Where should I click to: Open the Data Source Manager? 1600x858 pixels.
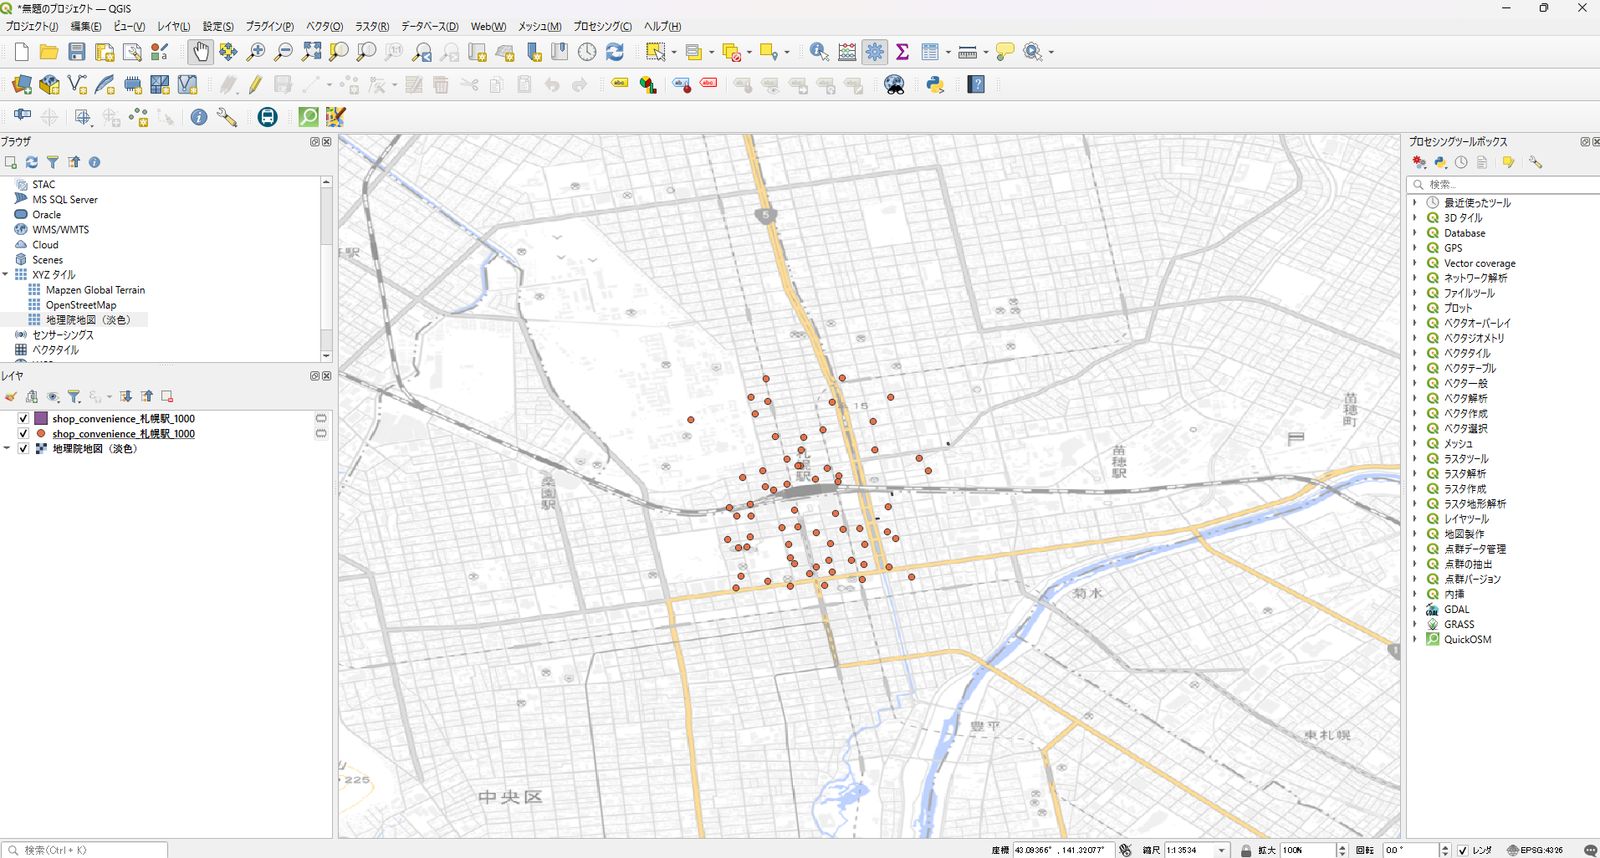pyautogui.click(x=22, y=85)
